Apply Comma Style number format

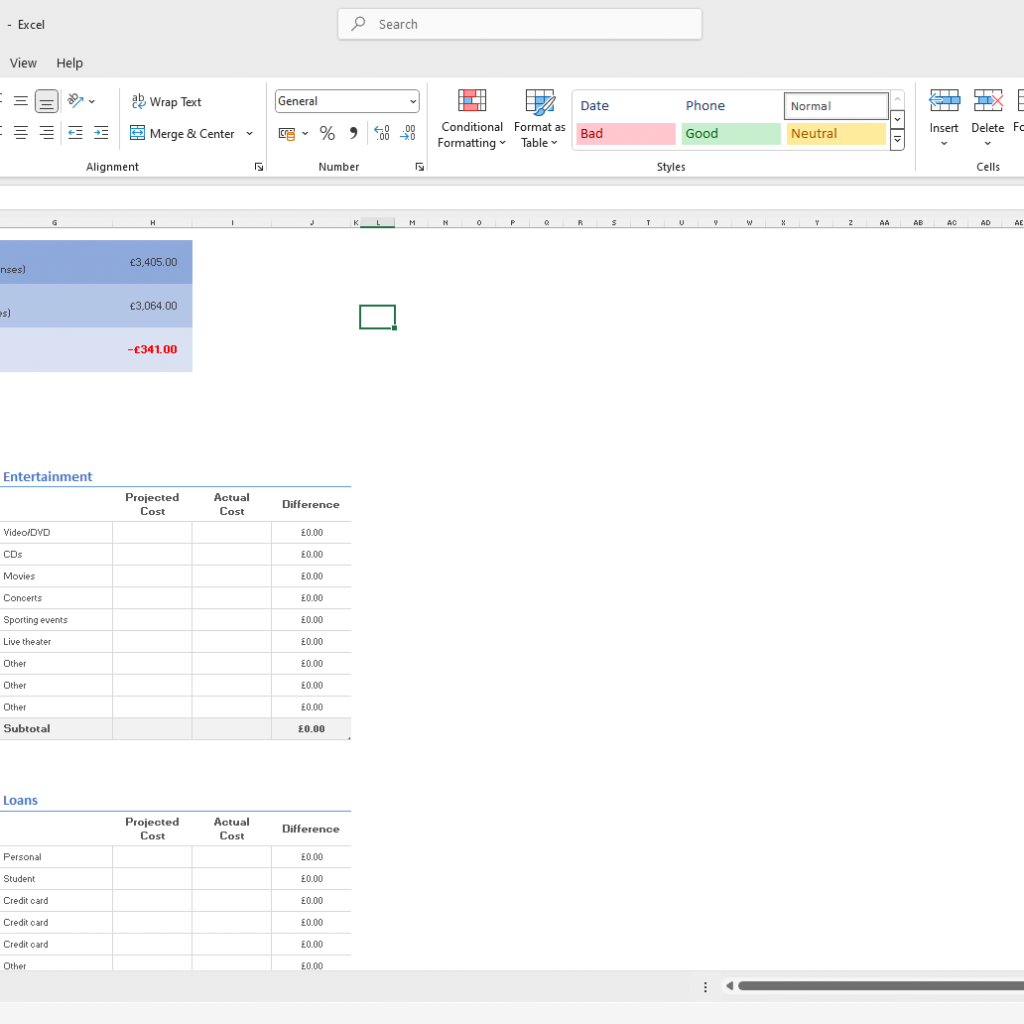tap(353, 133)
